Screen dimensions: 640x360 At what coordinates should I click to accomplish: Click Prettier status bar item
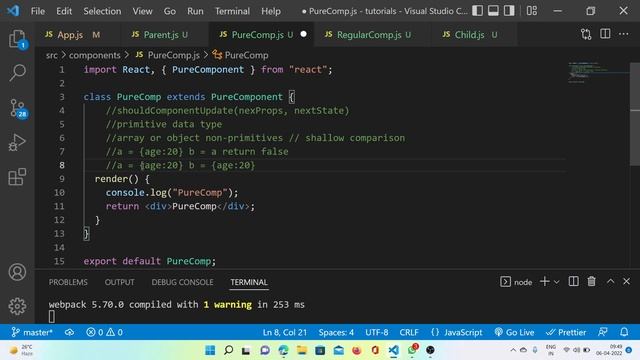click(566, 332)
